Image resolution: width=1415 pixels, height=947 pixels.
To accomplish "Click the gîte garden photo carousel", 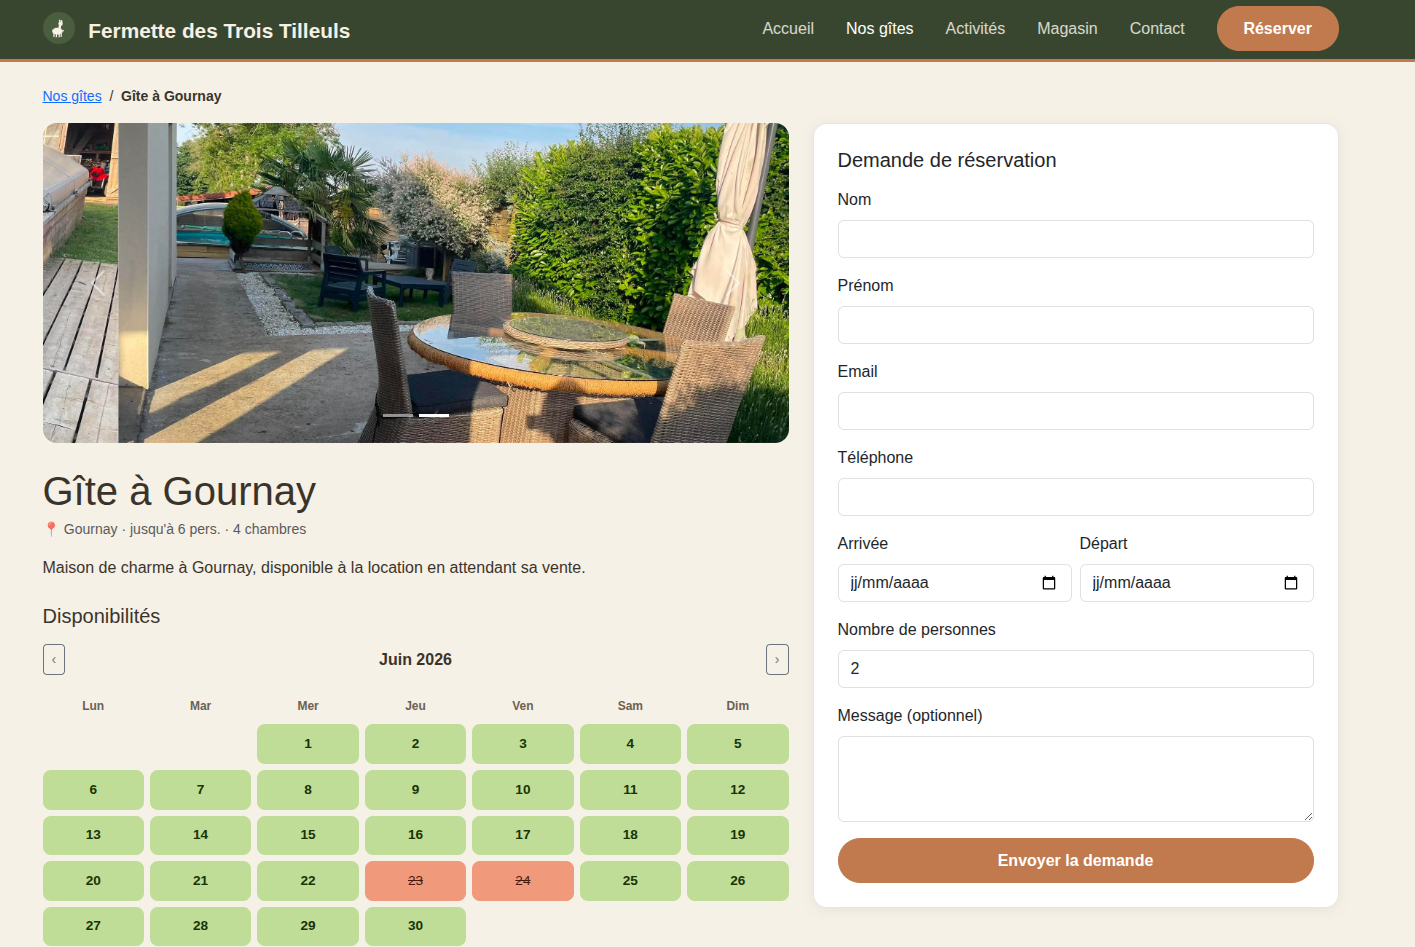I will tap(416, 283).
